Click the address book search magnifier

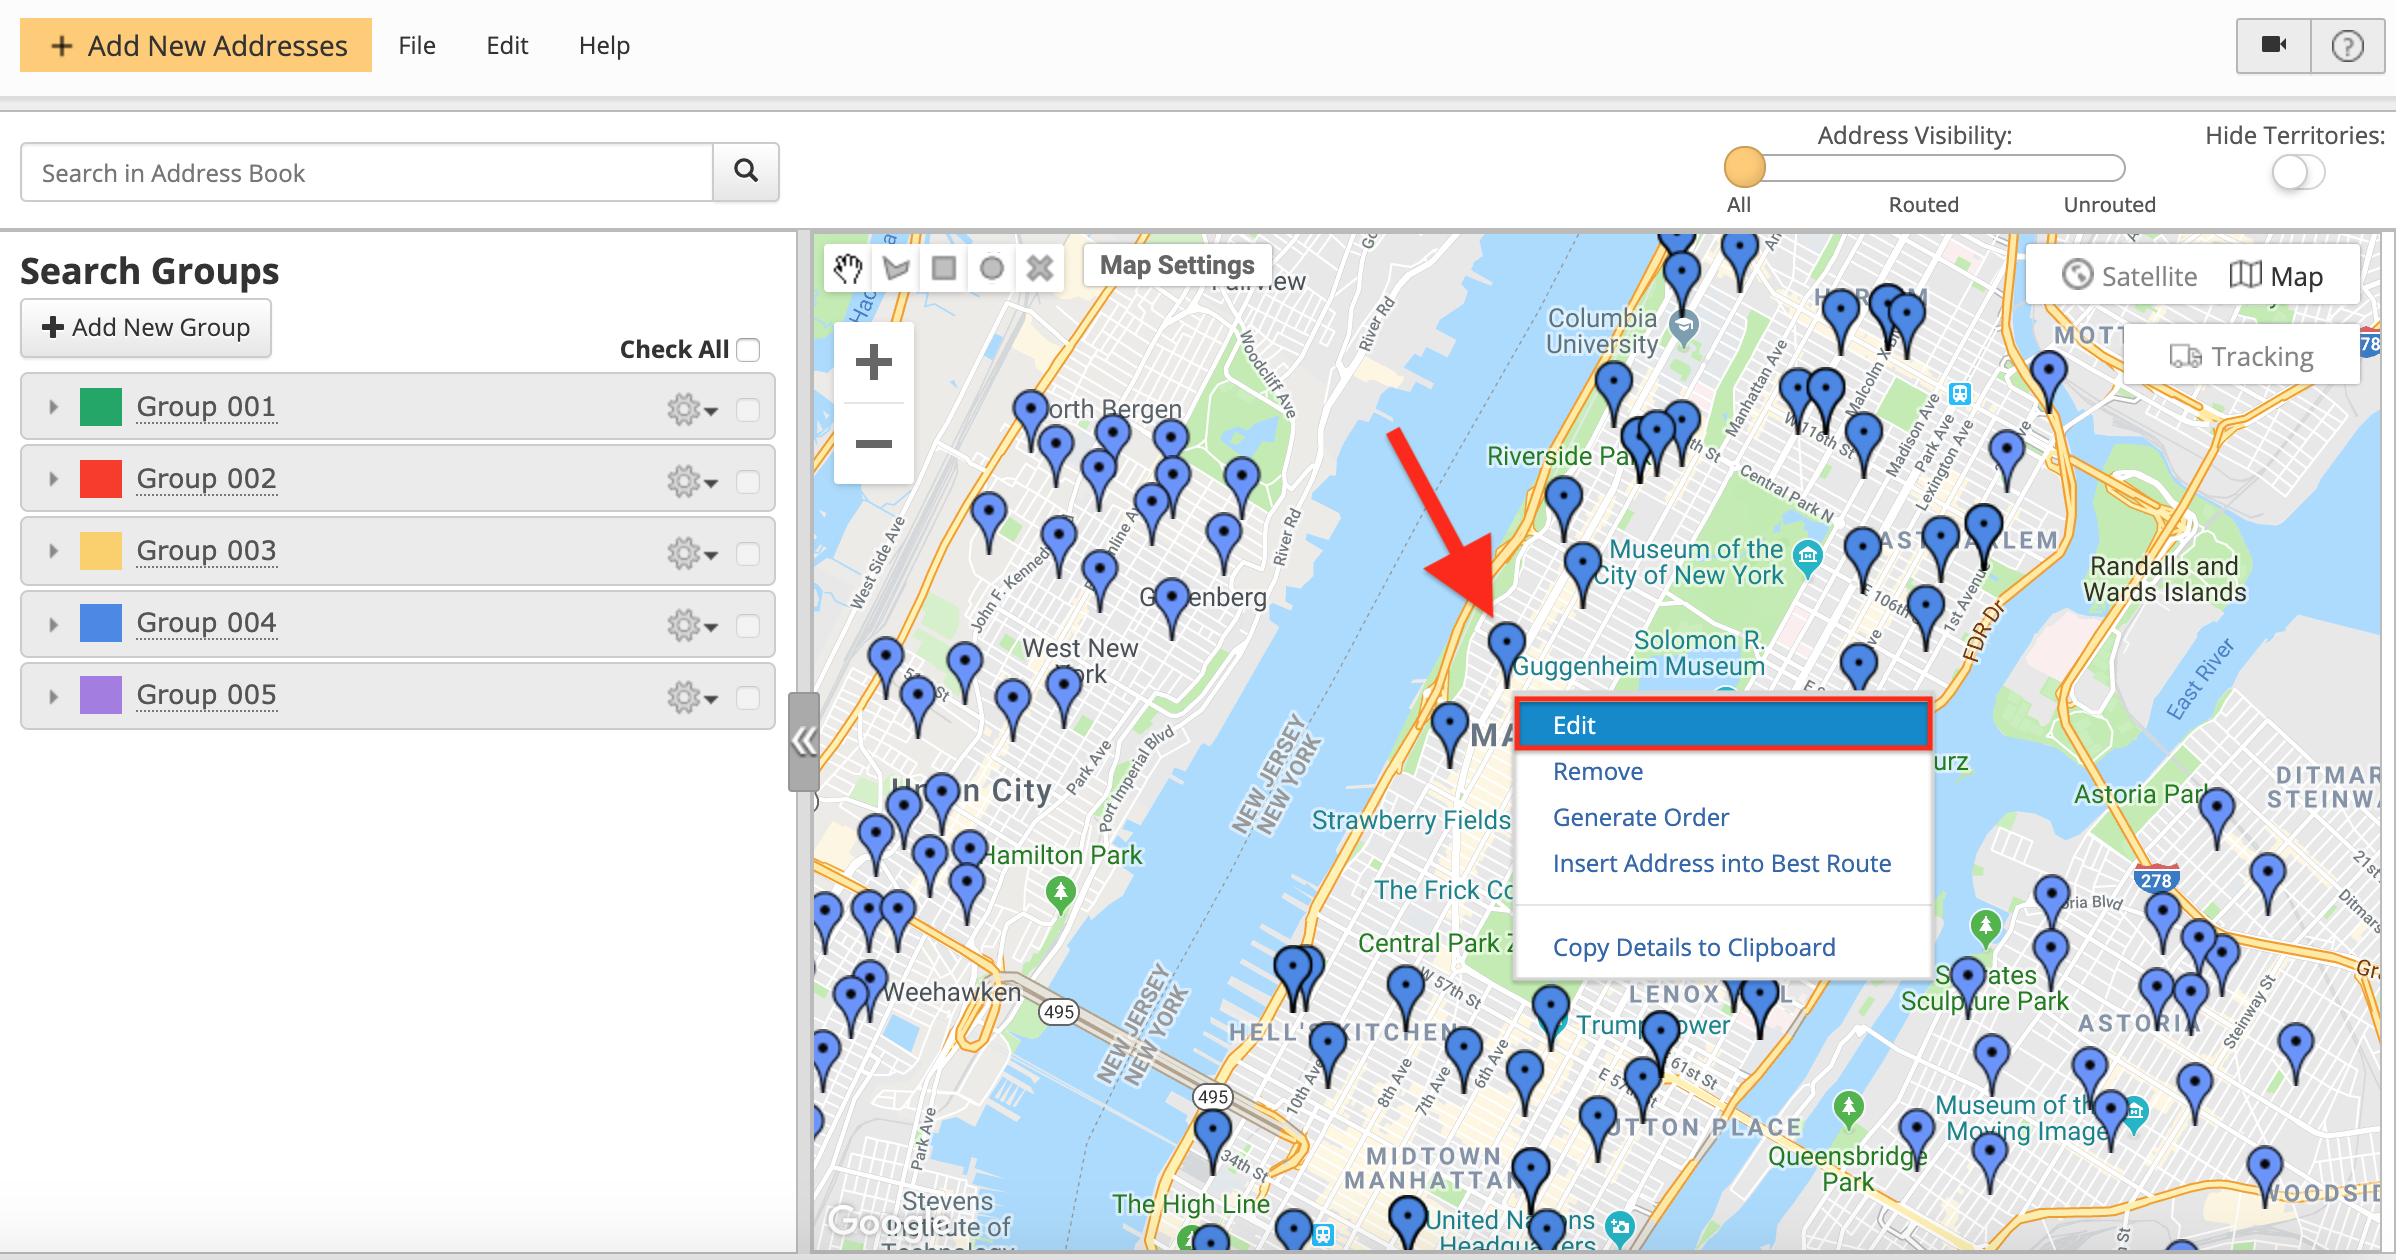(745, 171)
